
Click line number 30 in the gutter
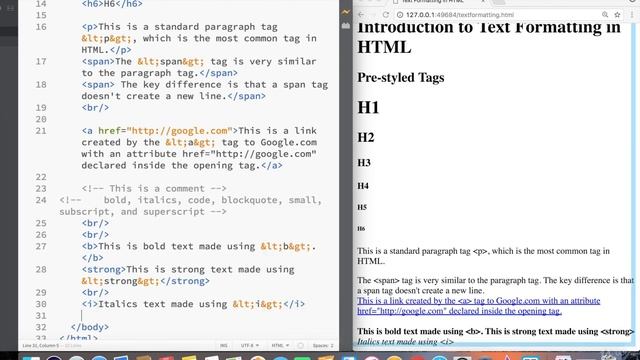click(41, 304)
